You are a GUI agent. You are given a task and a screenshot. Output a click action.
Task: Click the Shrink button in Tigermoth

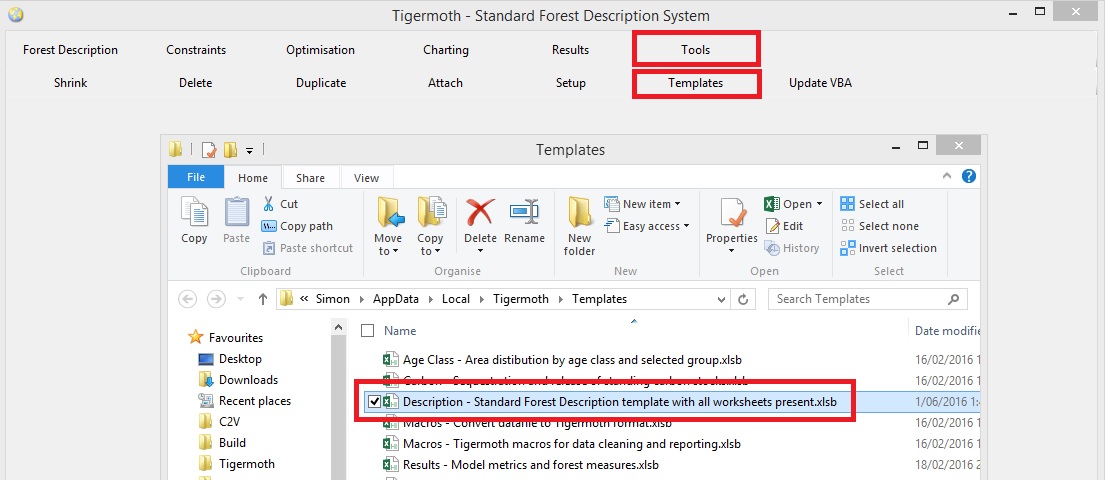[x=70, y=82]
